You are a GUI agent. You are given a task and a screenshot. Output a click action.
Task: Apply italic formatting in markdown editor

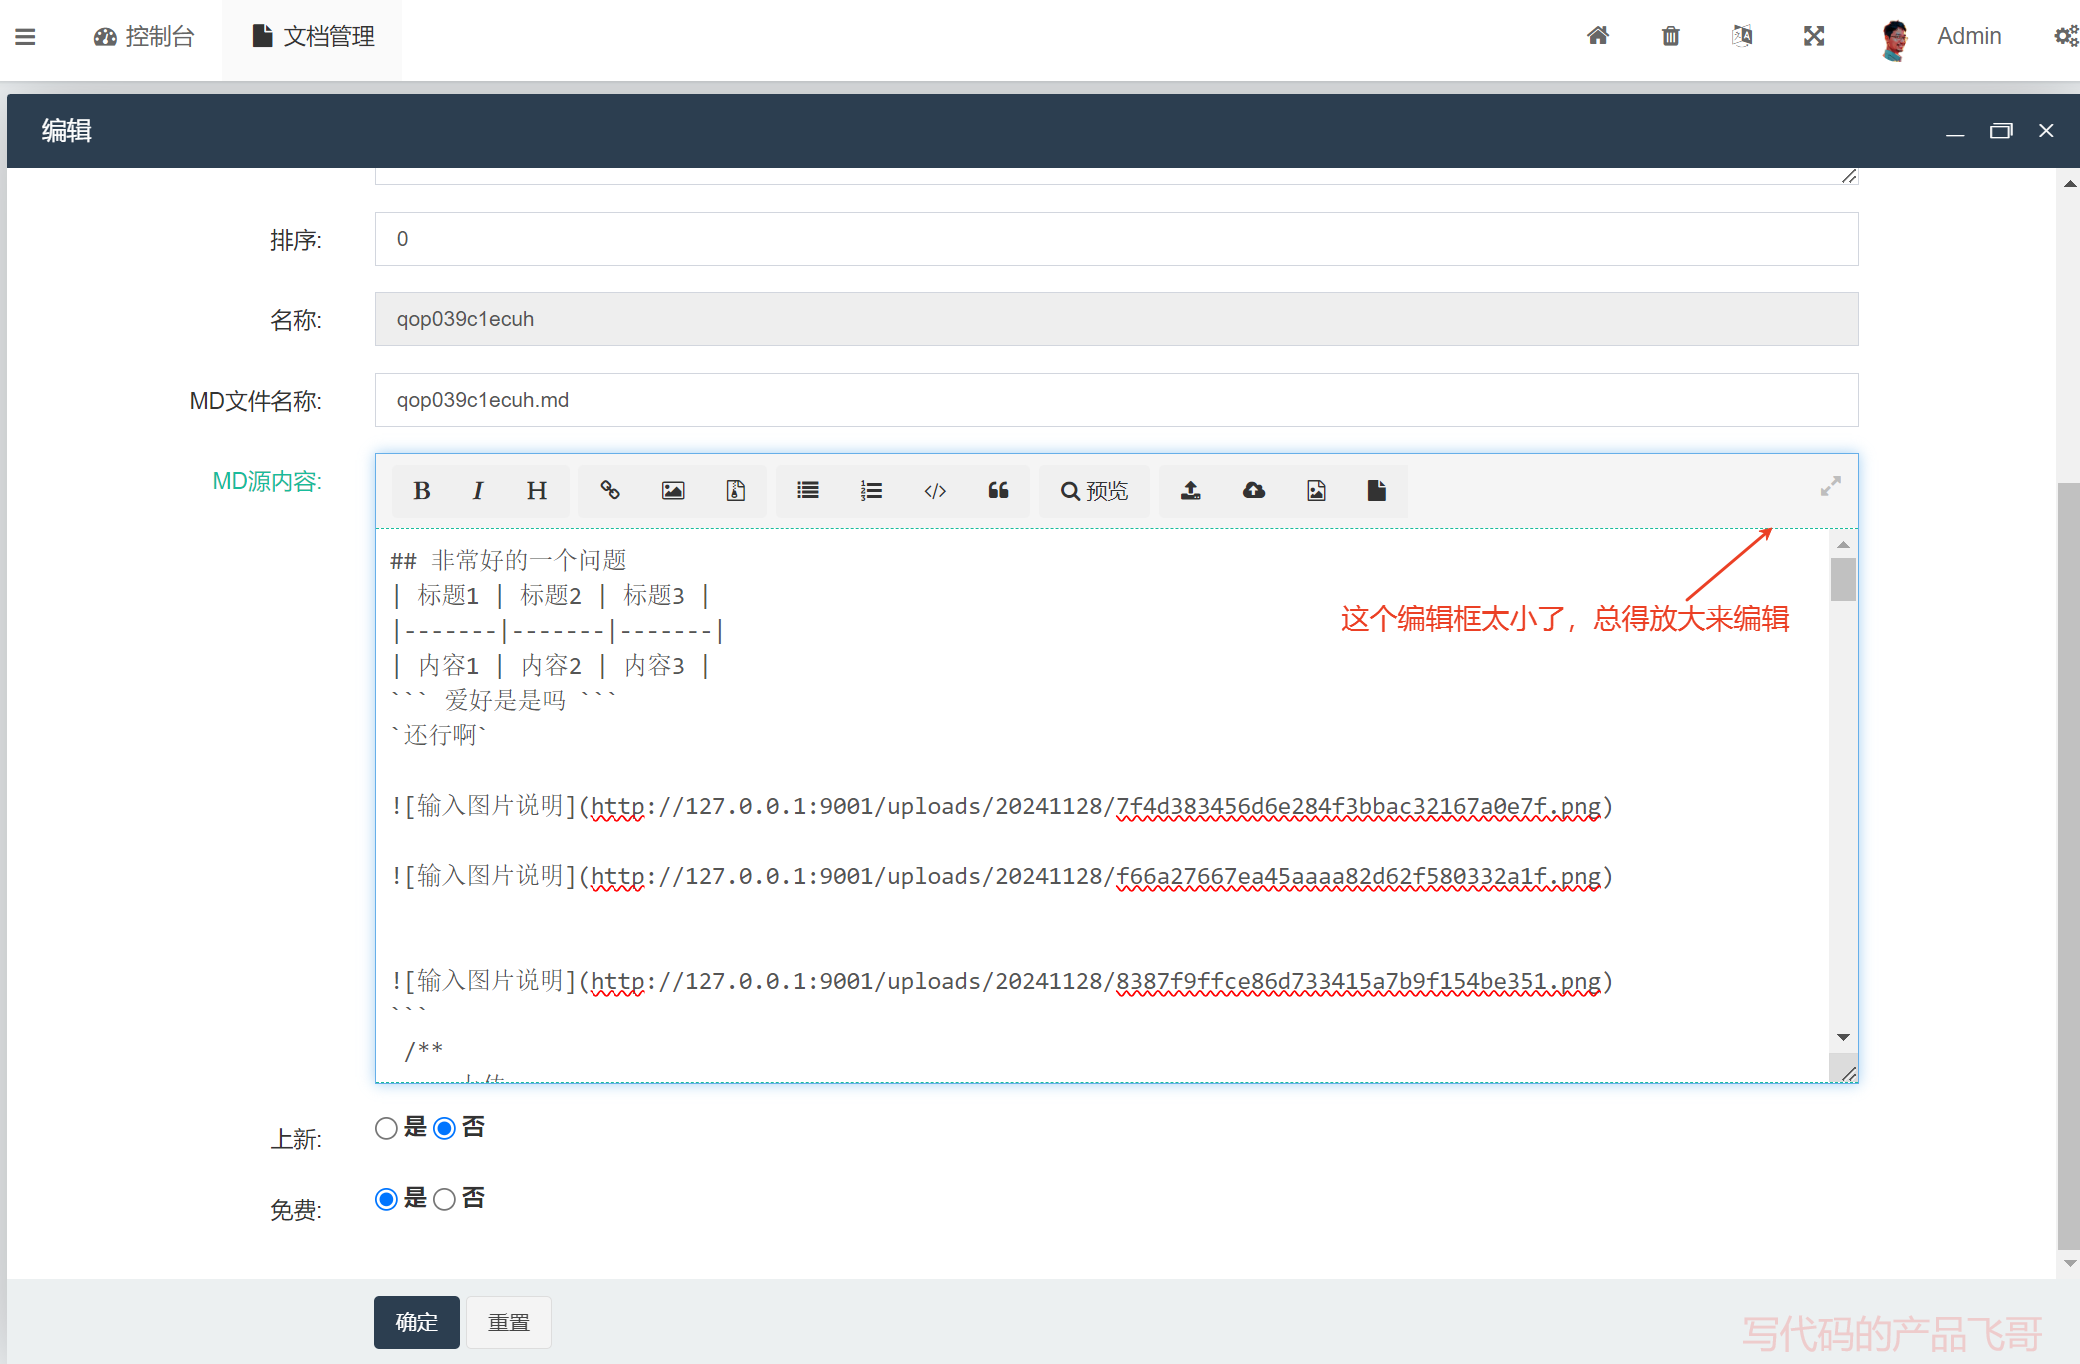coord(478,491)
